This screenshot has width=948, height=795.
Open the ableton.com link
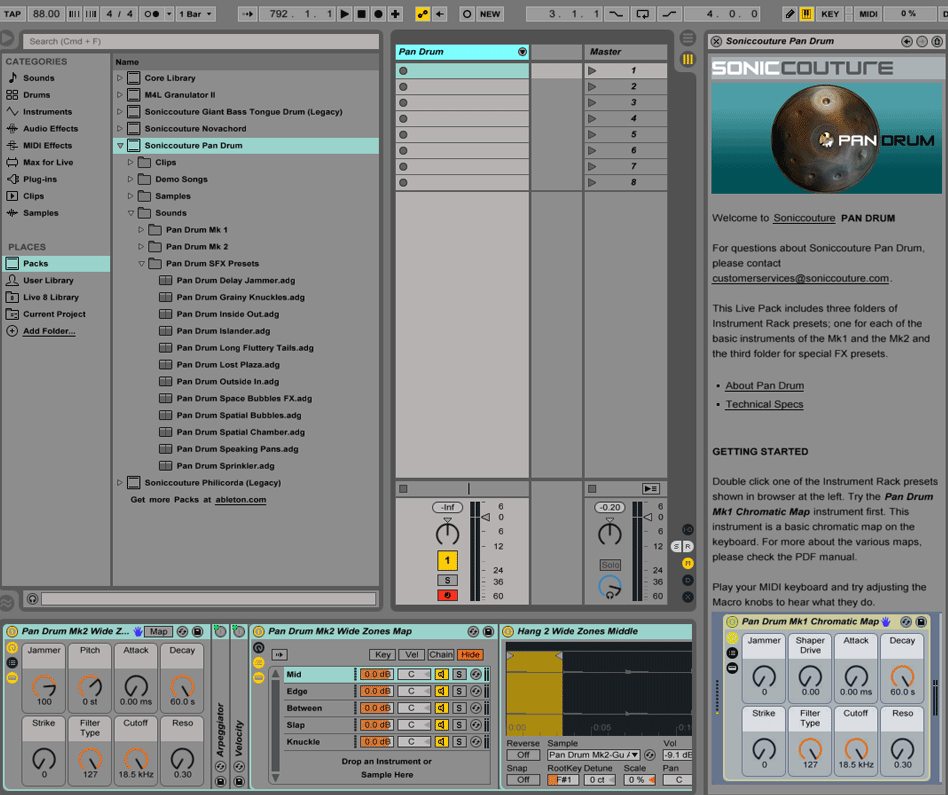(x=241, y=500)
